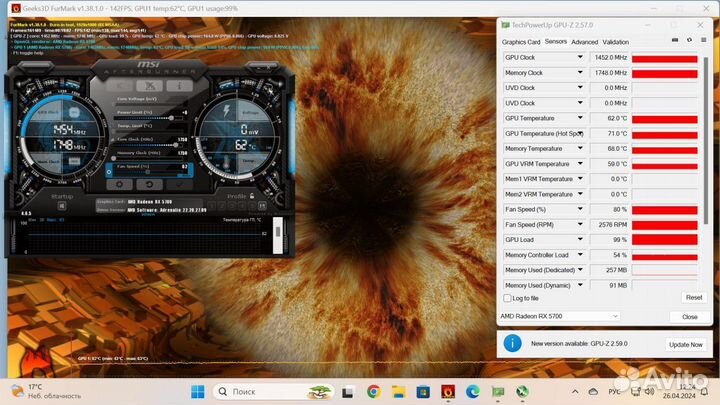Click the OneDrive cloud tray icon
This screenshot has height=405, width=720.
(x=593, y=392)
